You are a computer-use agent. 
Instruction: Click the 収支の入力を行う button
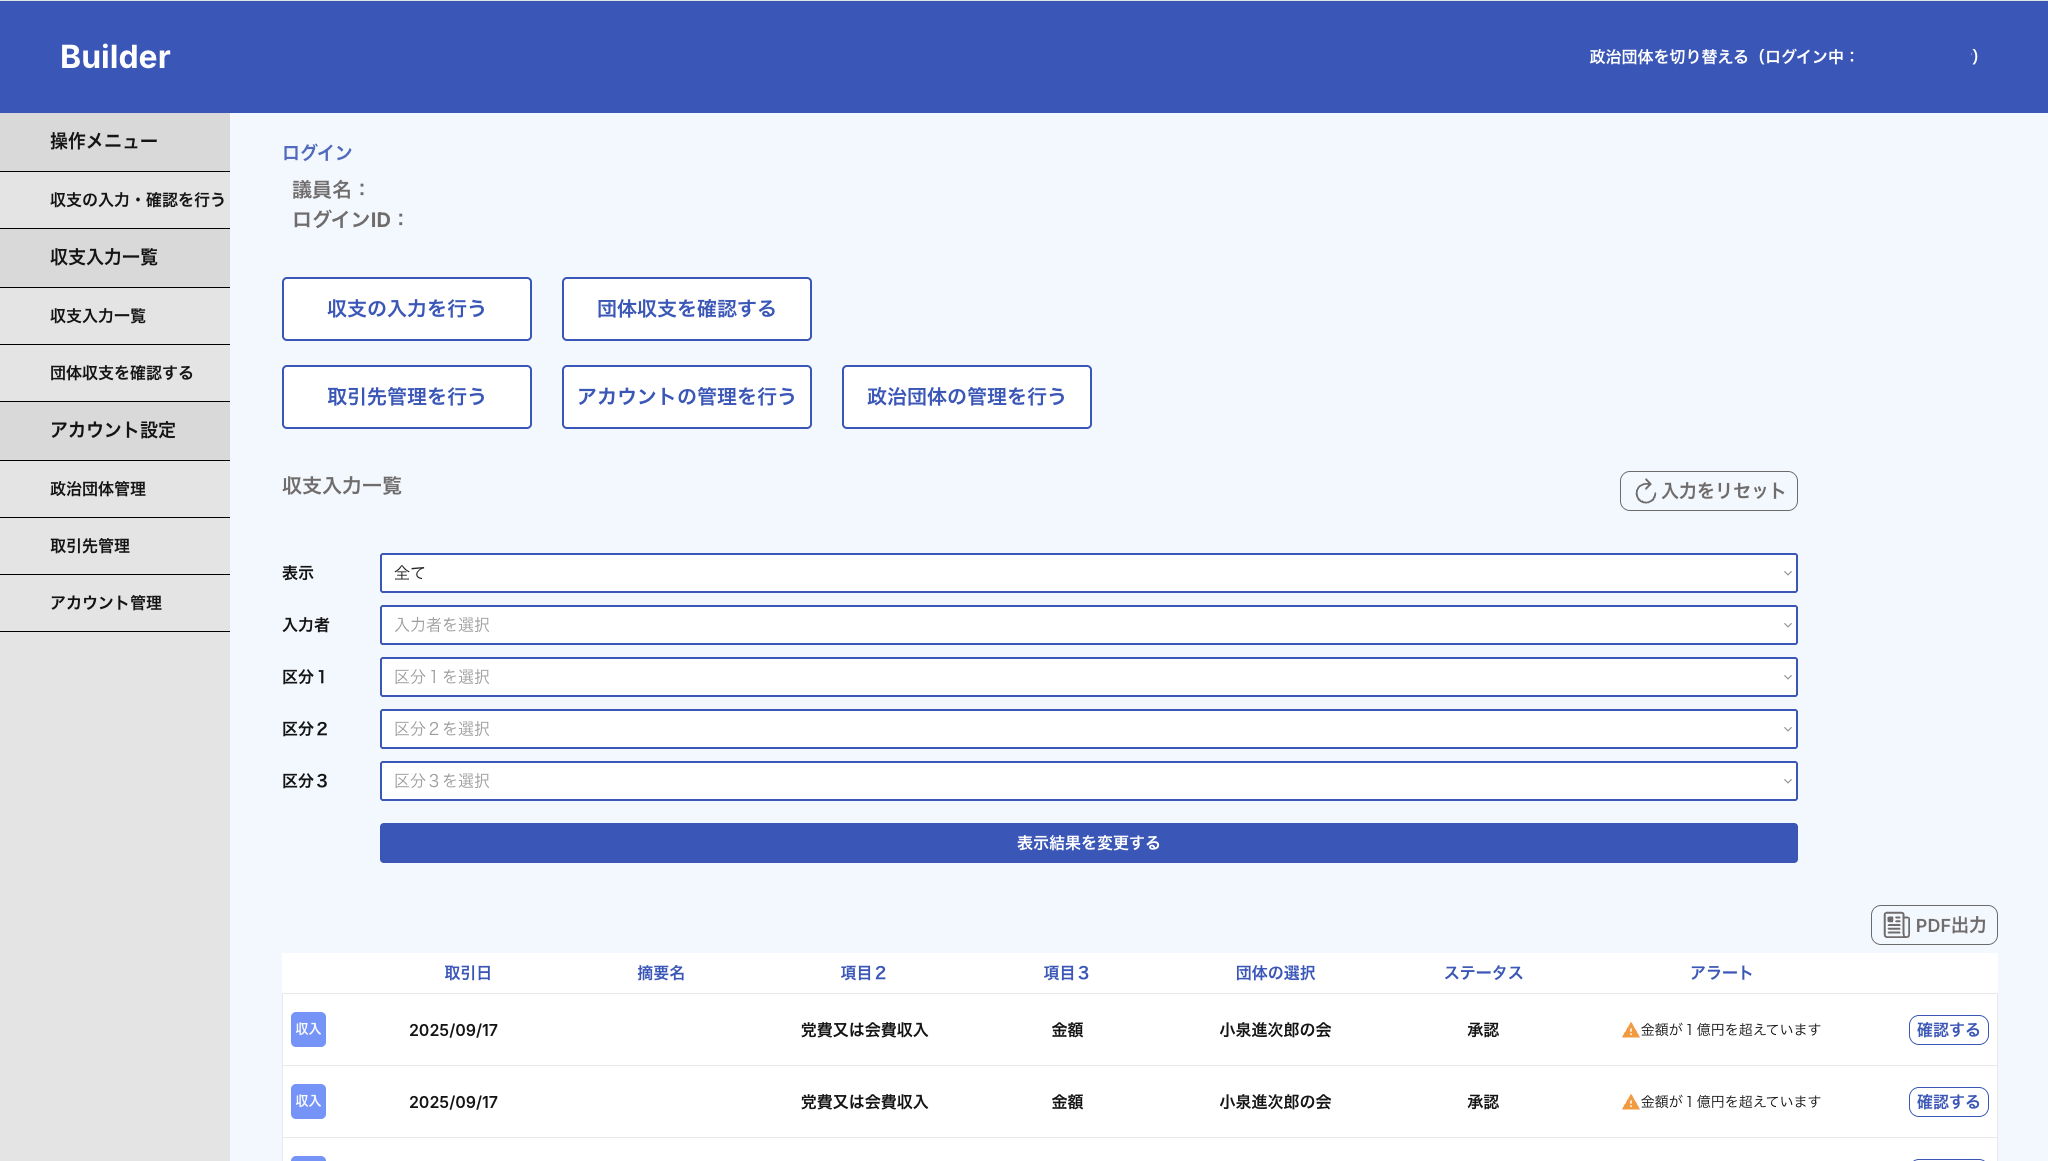tap(406, 309)
